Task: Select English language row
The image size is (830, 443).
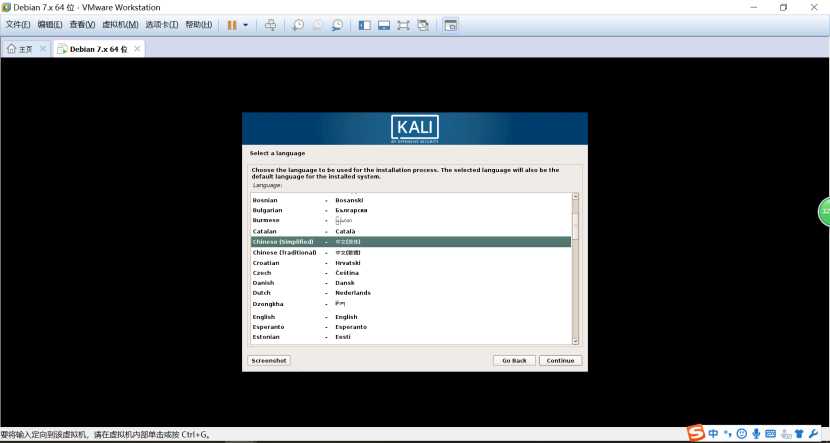Action: (x=411, y=317)
